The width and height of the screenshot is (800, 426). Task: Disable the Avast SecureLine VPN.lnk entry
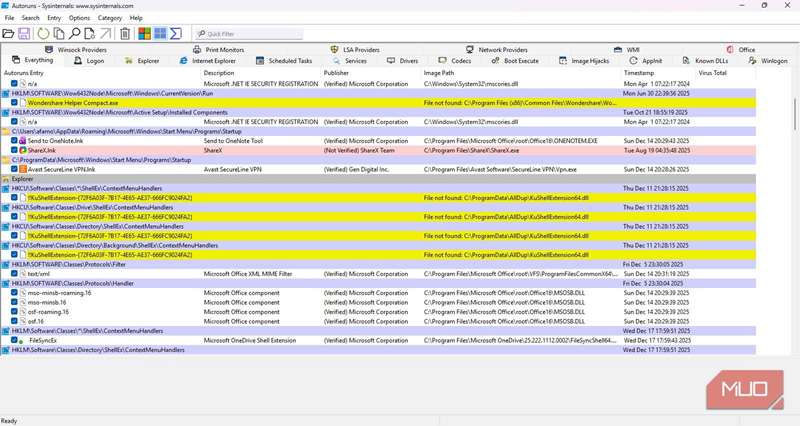(15, 169)
